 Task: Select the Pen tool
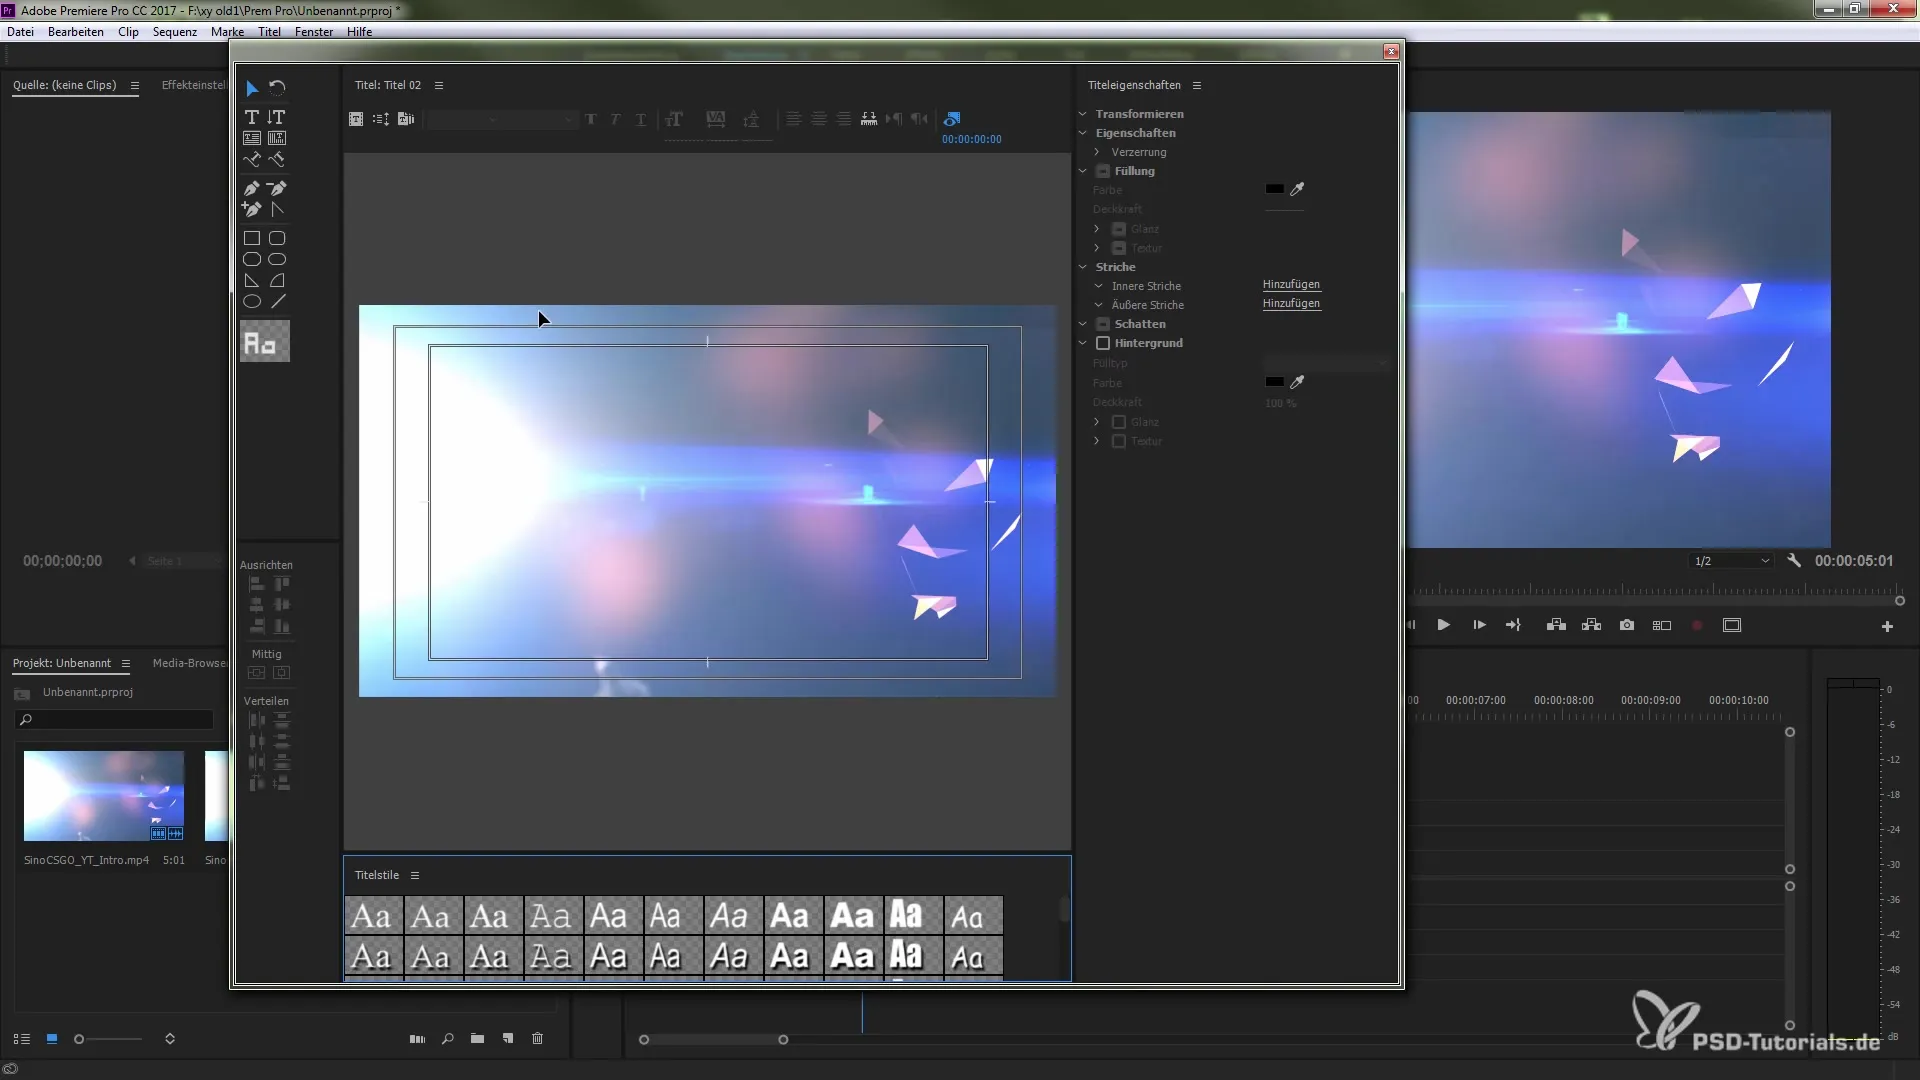[252, 188]
